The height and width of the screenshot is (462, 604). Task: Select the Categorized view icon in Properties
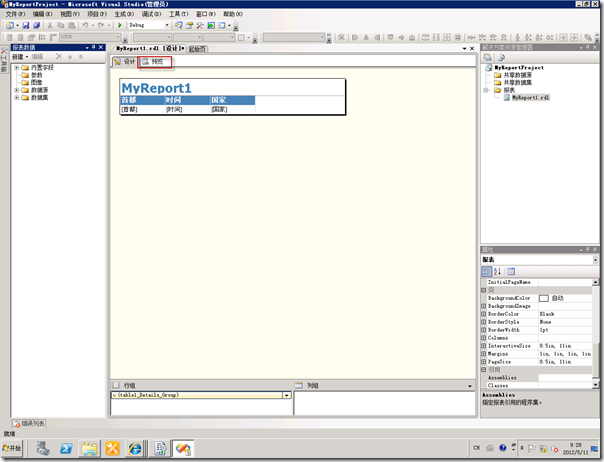487,271
